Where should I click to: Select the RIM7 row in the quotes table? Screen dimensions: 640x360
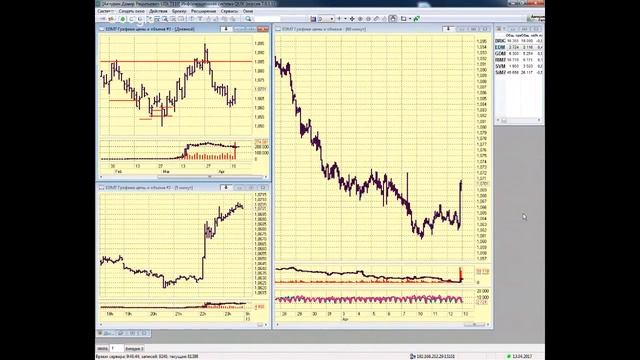519,60
